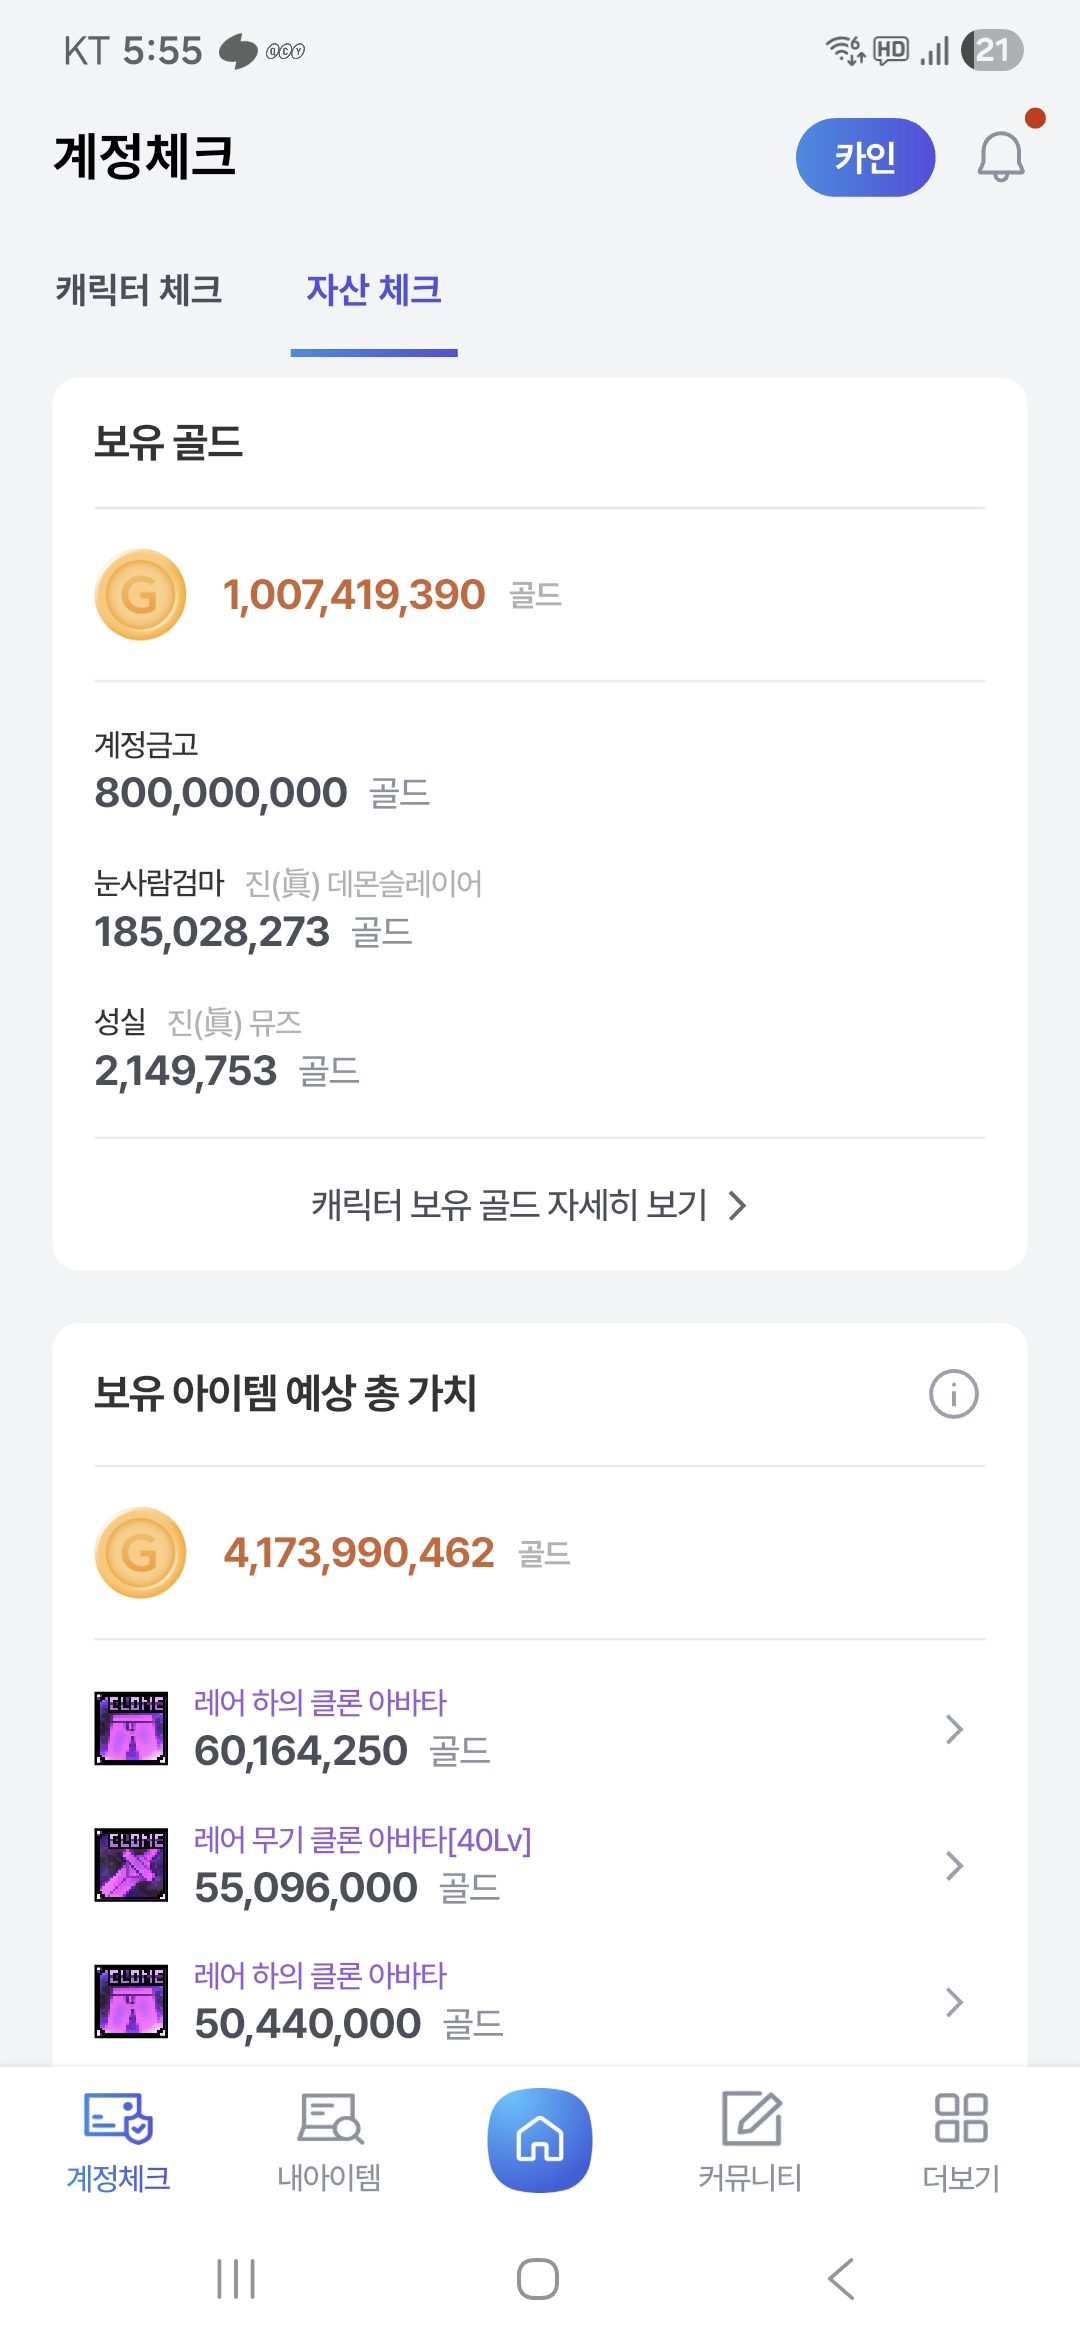Screen dimensions: 1080x2340
Task: Switch to the 캐릭터 체크 tab
Action: pos(139,290)
